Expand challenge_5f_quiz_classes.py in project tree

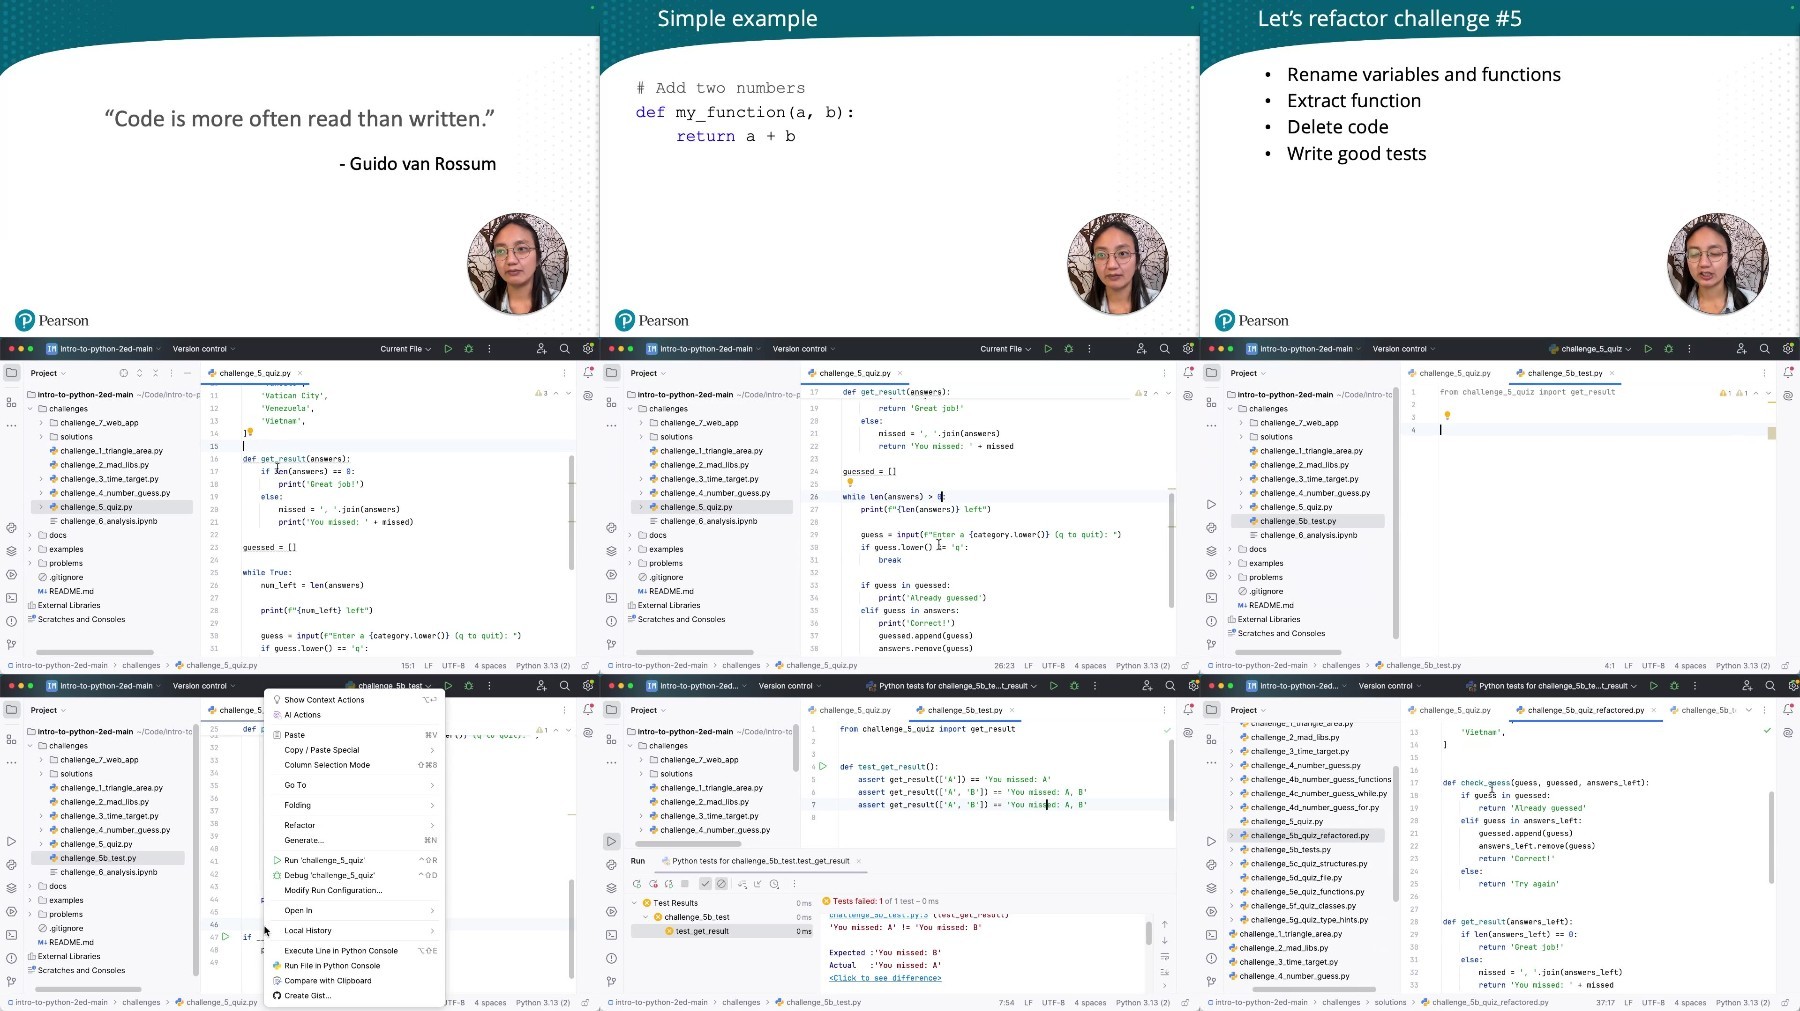tap(1232, 906)
